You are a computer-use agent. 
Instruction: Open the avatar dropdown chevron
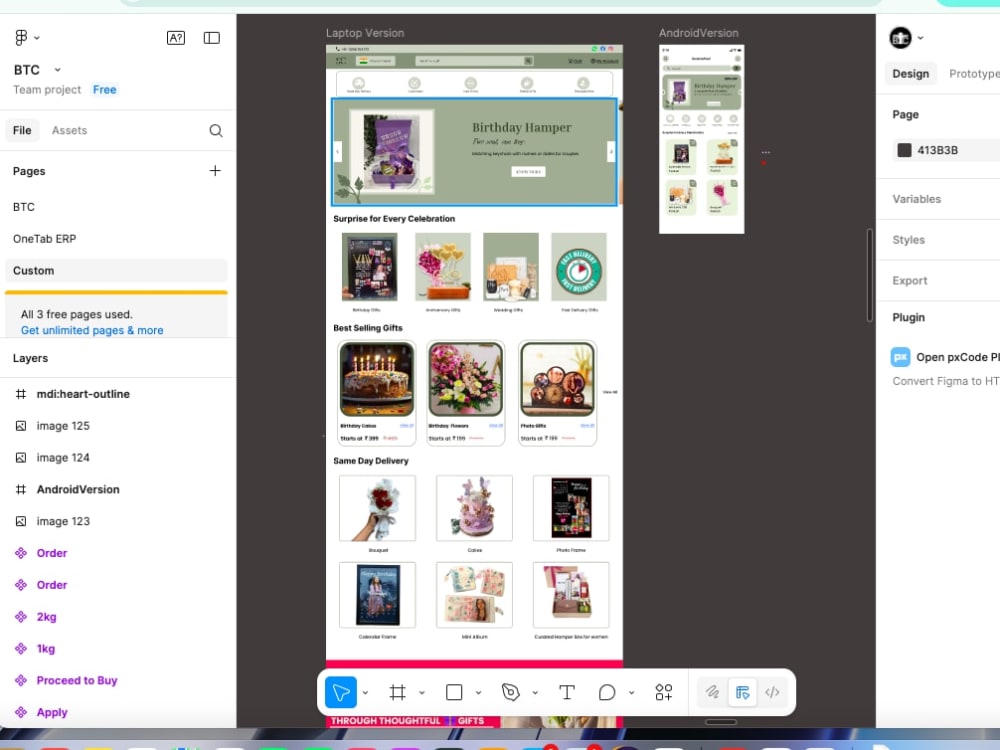920,38
